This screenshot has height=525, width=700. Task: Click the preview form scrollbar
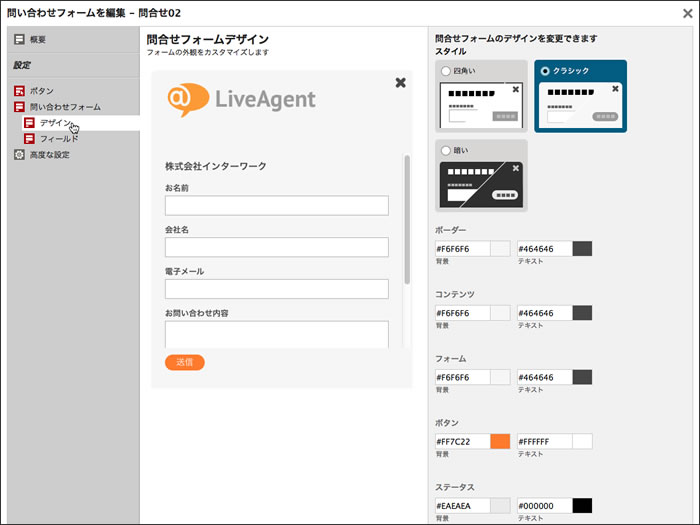407,219
